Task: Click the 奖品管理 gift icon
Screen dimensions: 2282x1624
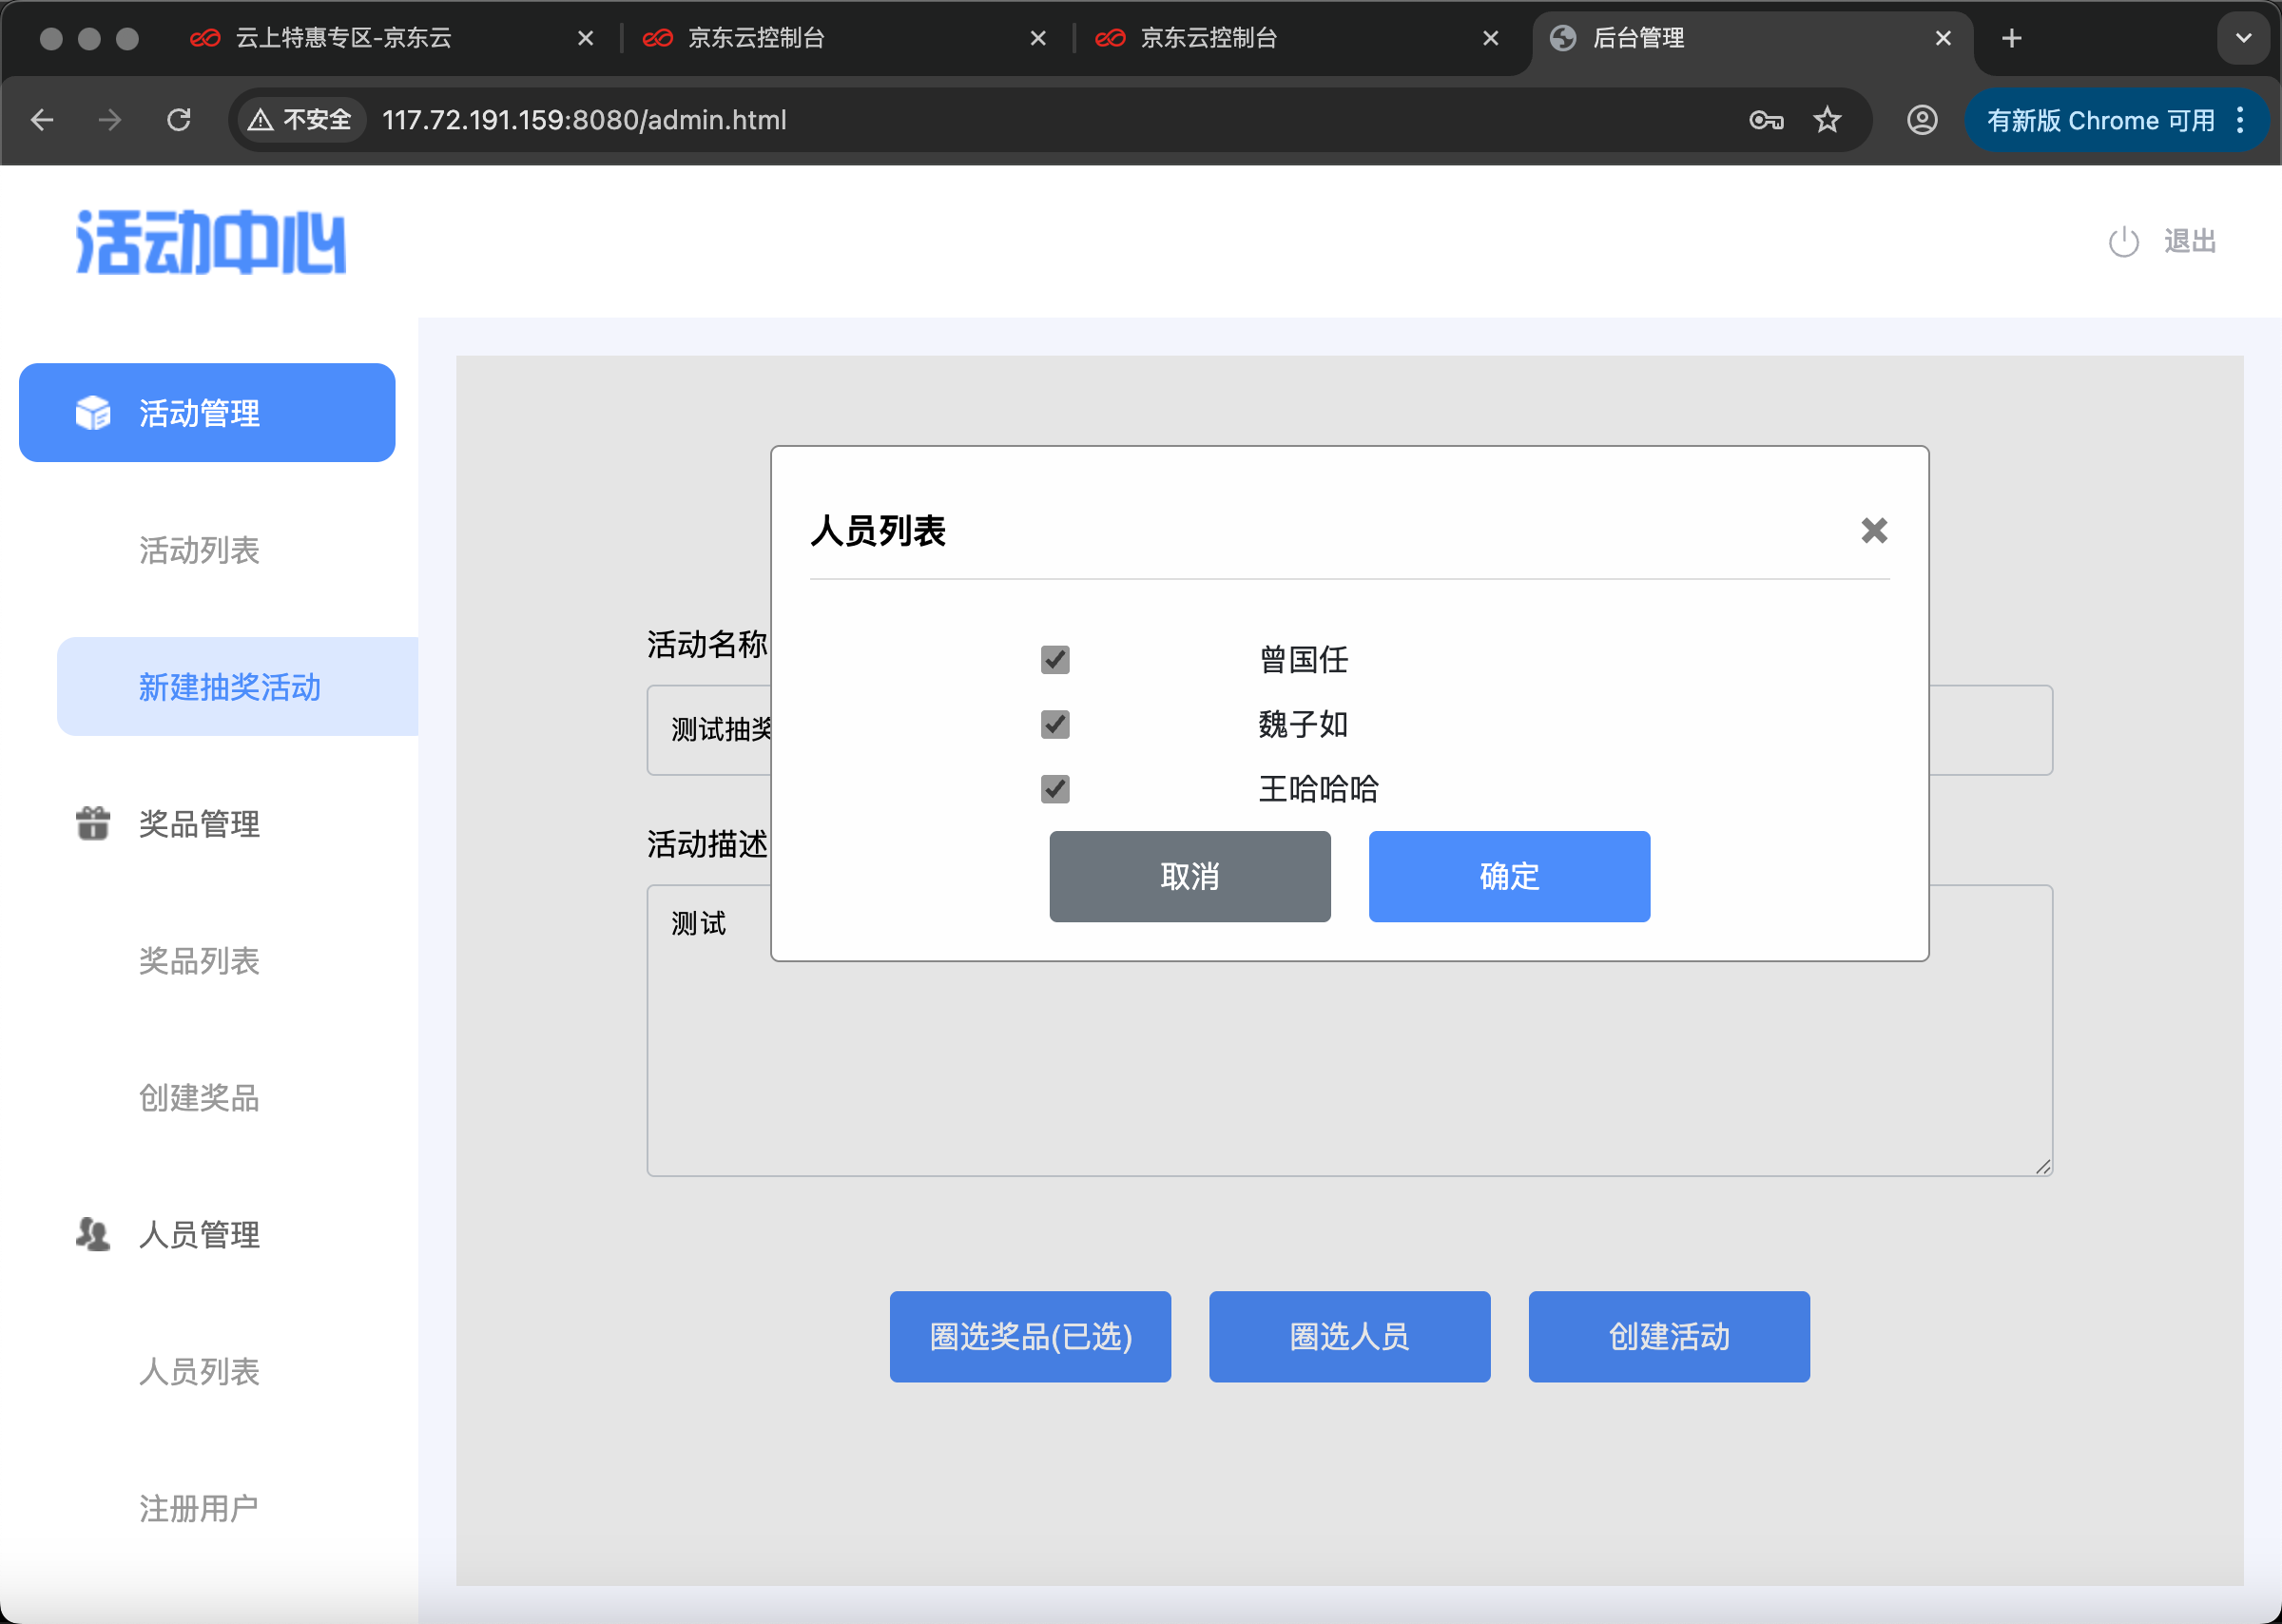Action: 93,824
